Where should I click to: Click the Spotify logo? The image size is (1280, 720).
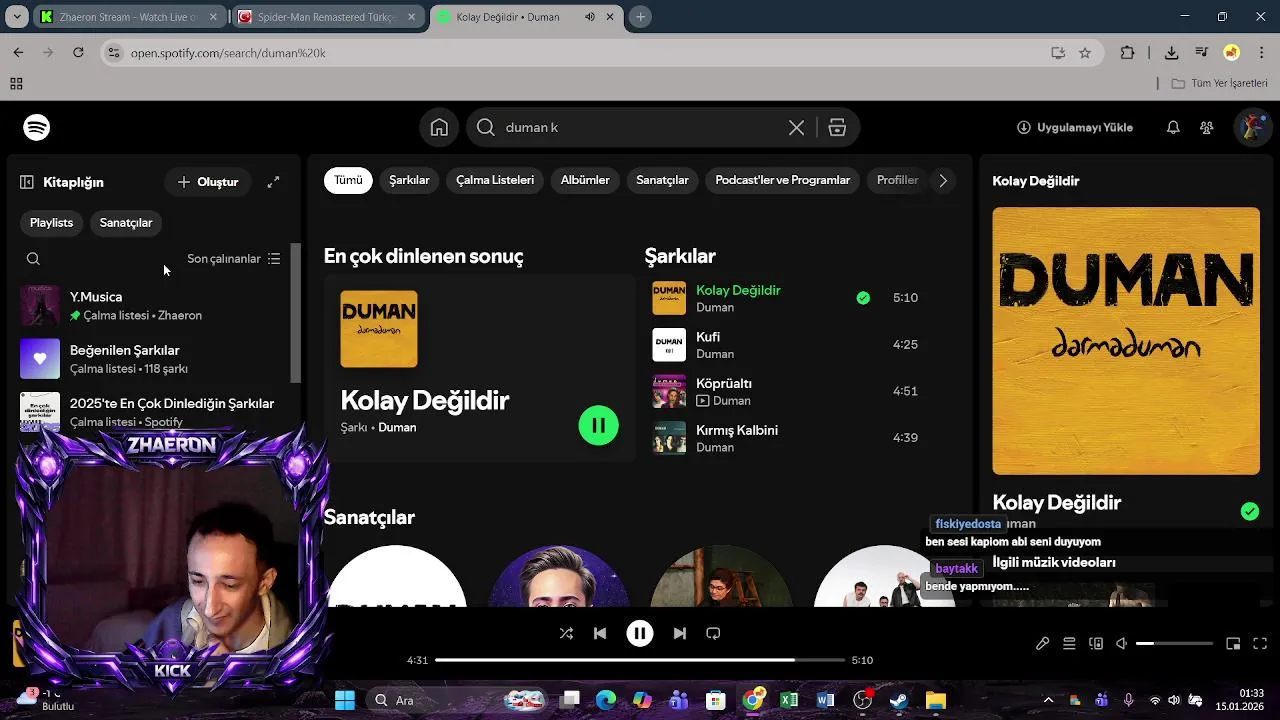point(37,127)
